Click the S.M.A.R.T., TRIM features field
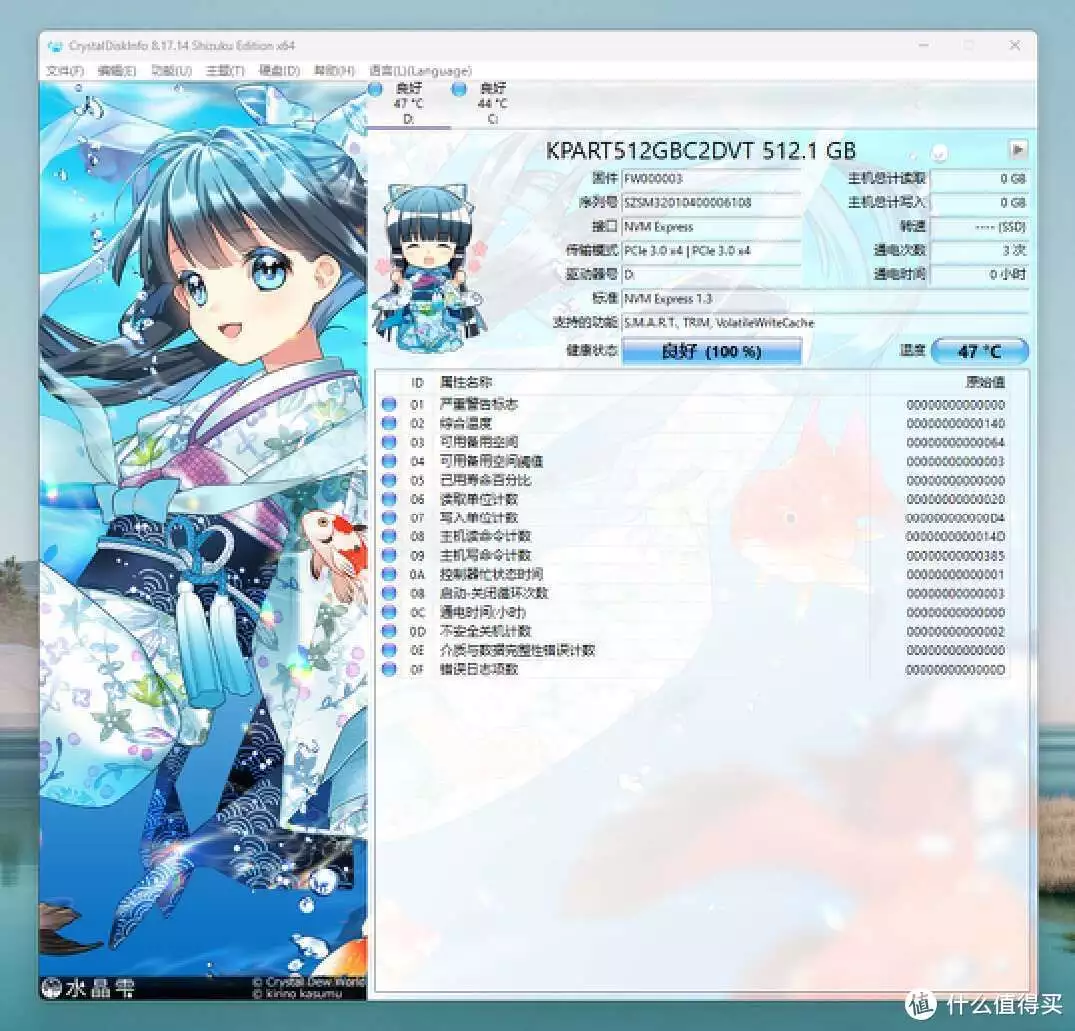This screenshot has height=1031, width=1075. [x=825, y=322]
